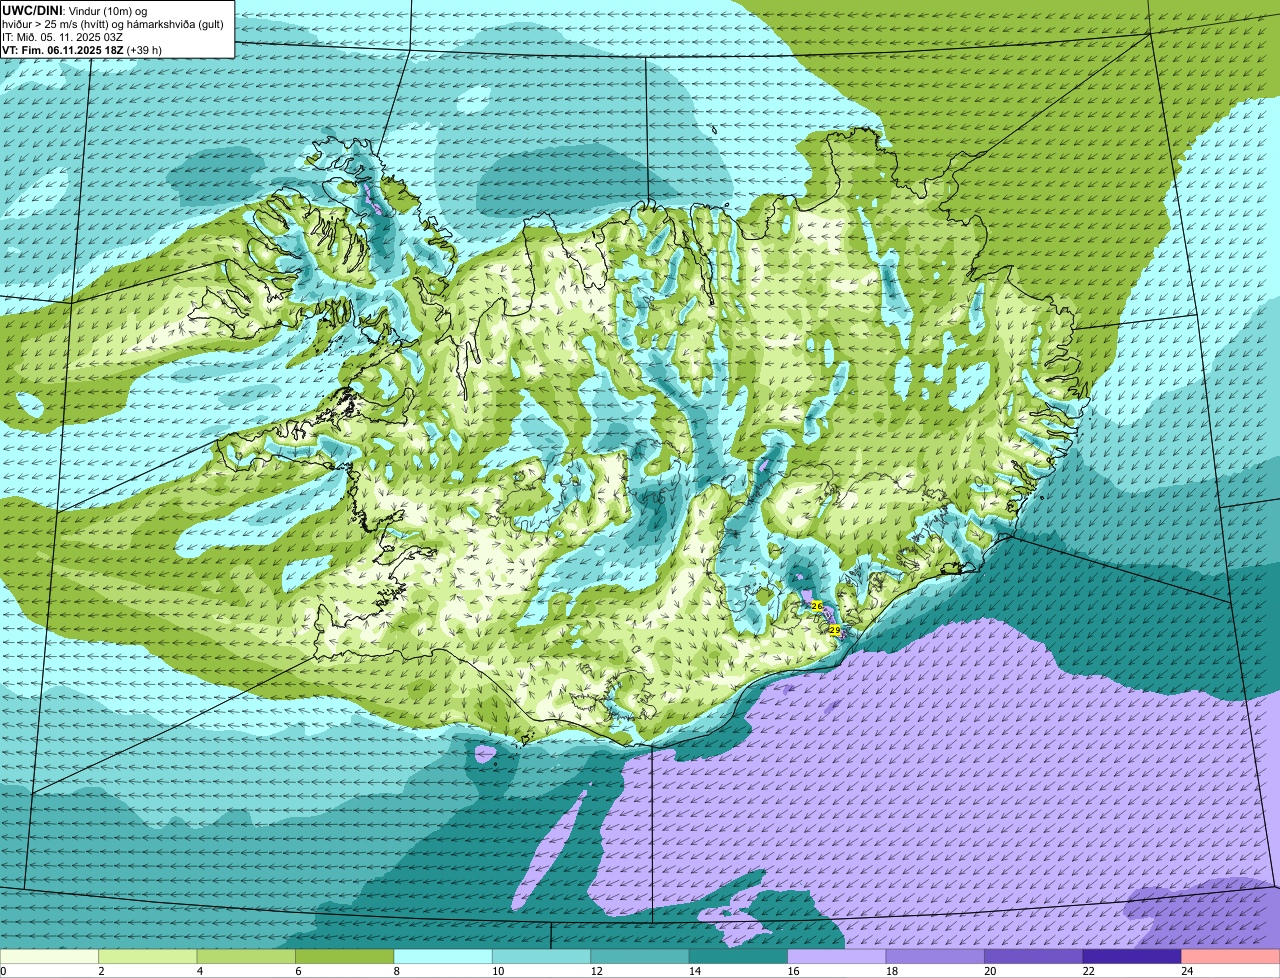Click the "VT: Fim. 06.11.2025 18Z" valid time
Screen dimensions: 1280x978
click(63, 49)
